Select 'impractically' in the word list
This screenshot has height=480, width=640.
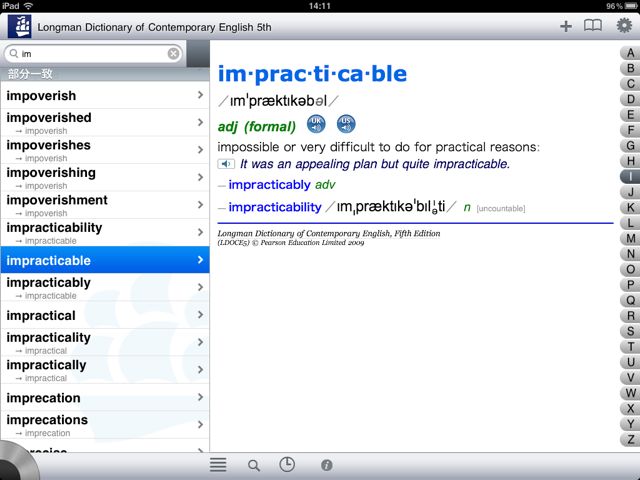pyautogui.click(x=105, y=370)
